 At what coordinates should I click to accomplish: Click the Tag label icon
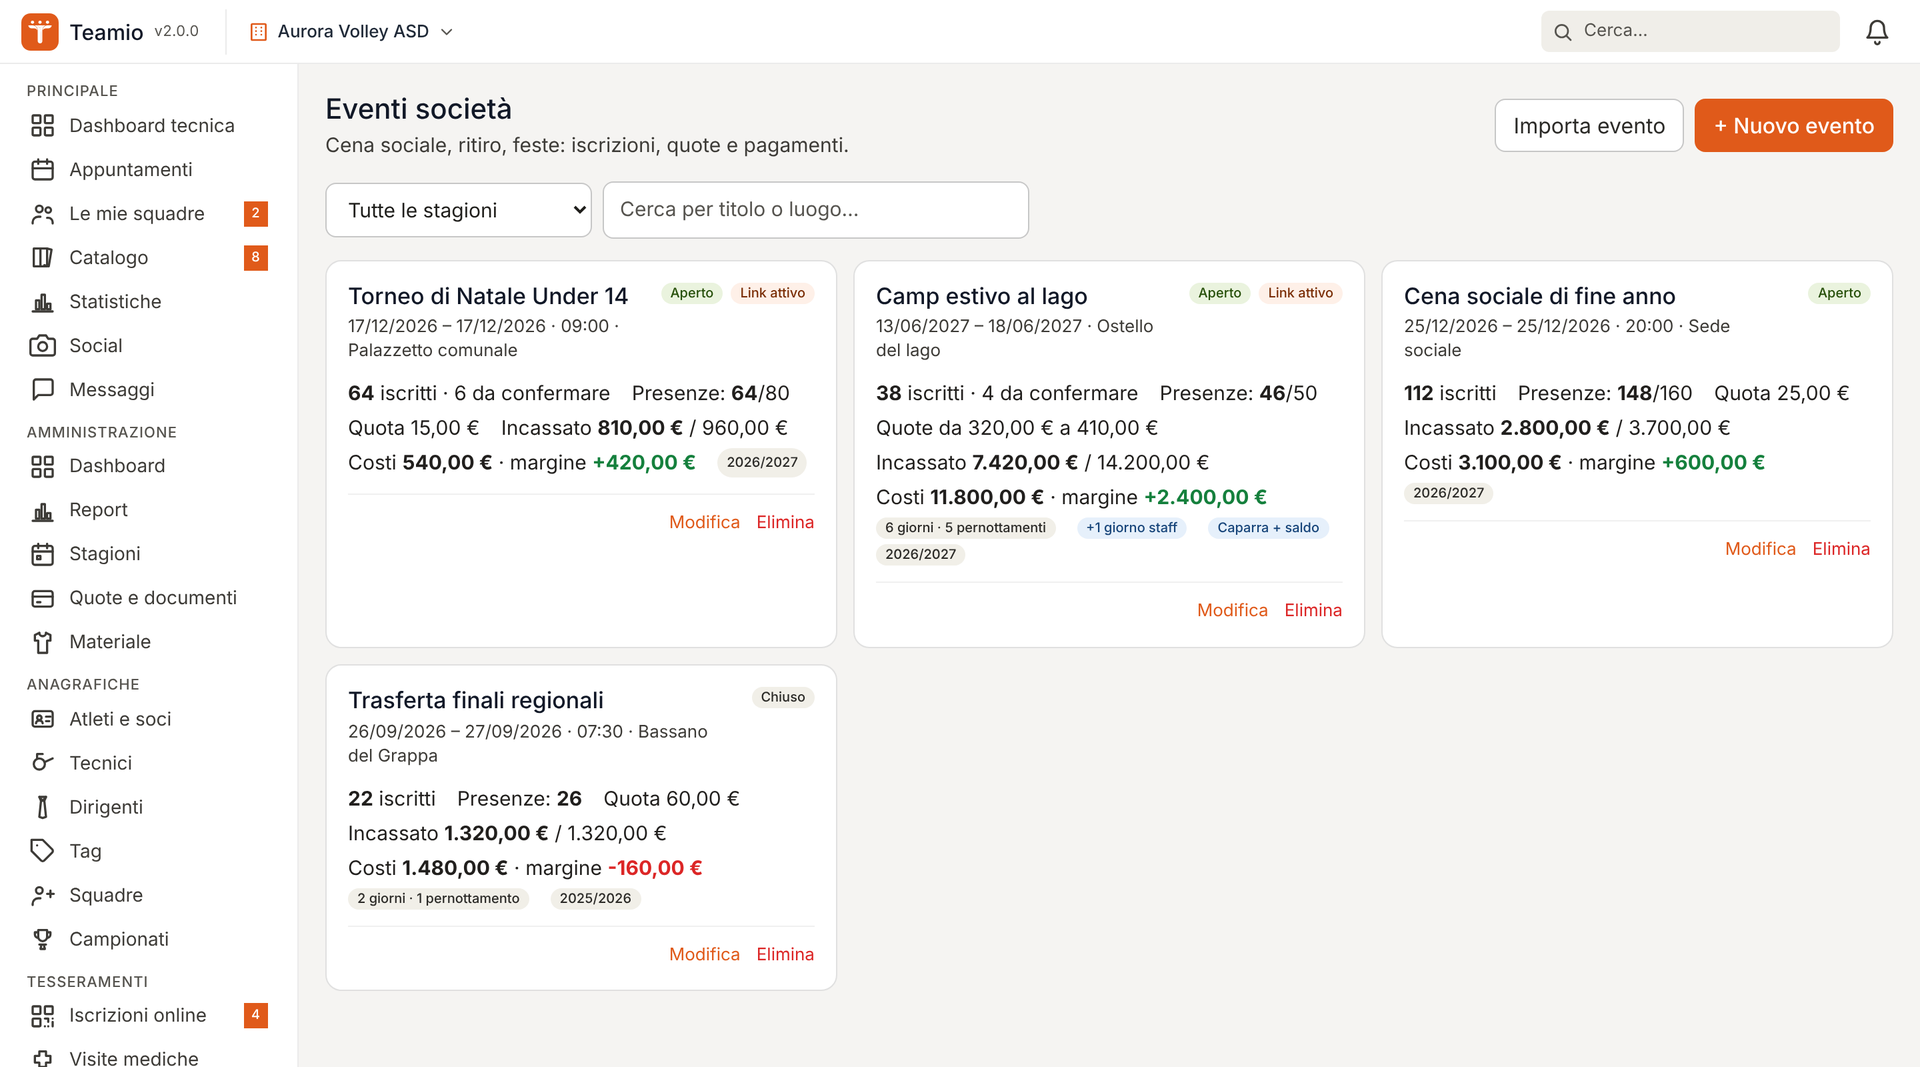(42, 851)
